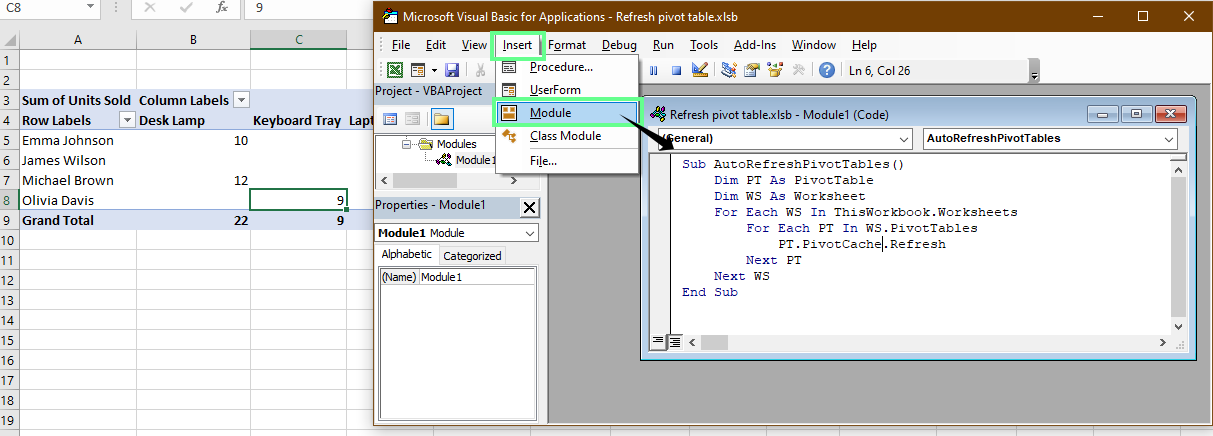Click the View Code icon in Project panel

click(390, 119)
